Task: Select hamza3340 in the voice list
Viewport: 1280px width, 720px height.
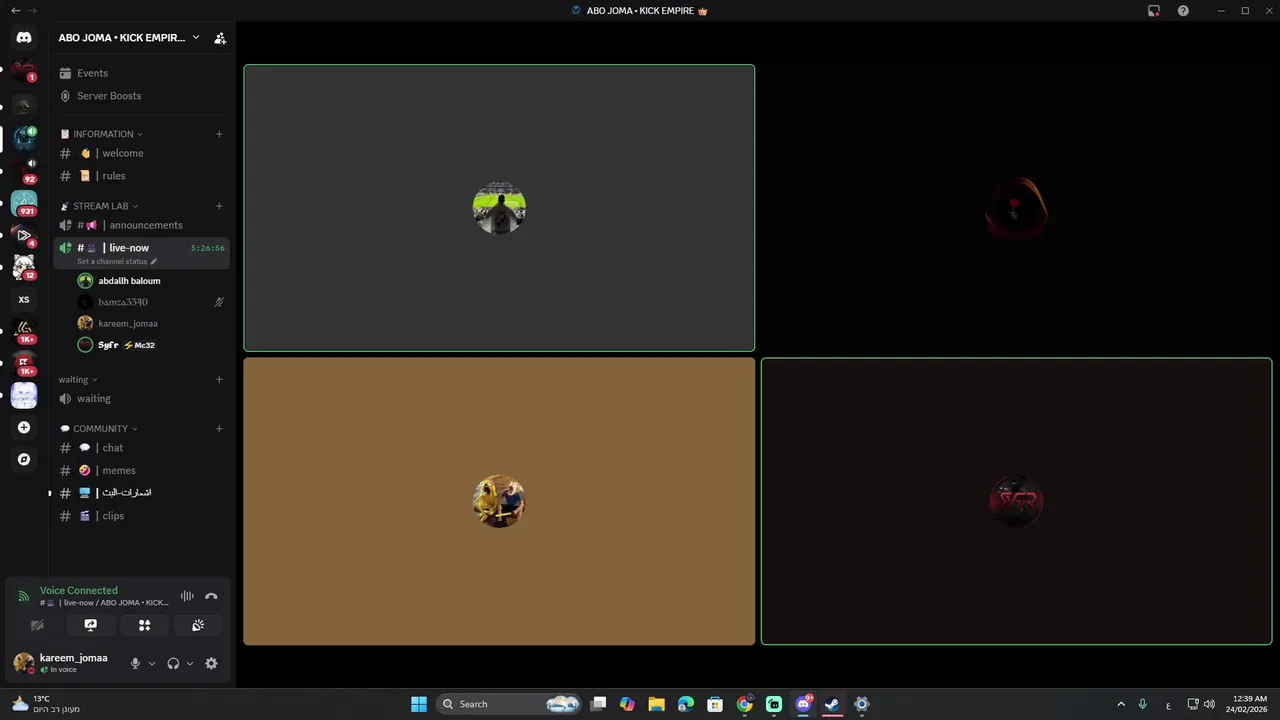Action: pos(150,302)
